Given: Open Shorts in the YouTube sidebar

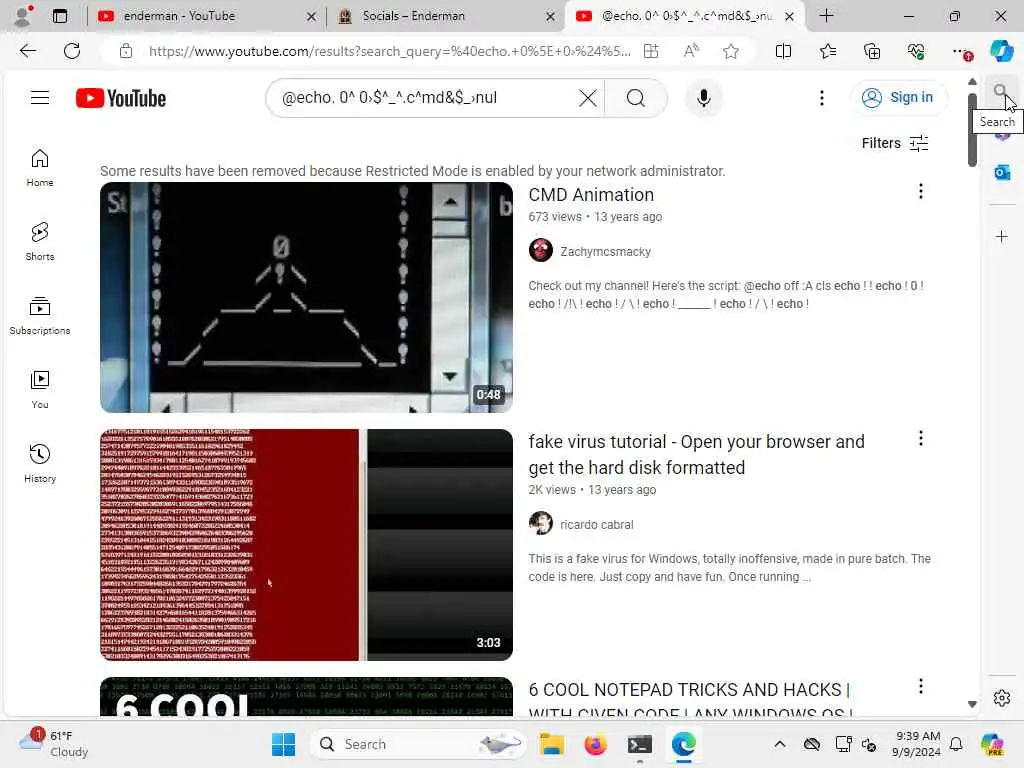Looking at the screenshot, I should click(40, 242).
